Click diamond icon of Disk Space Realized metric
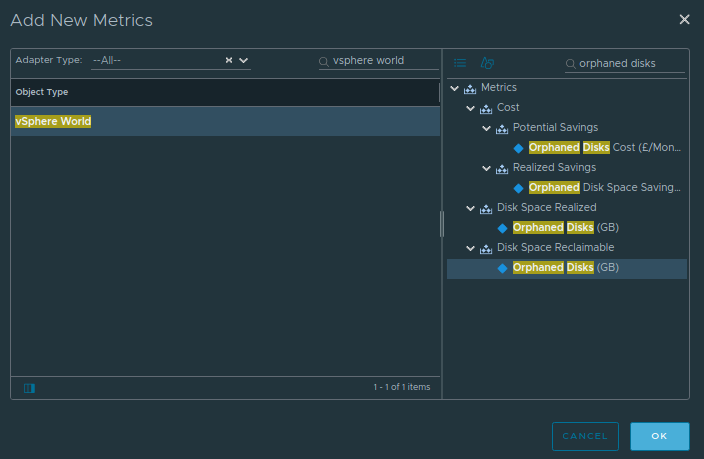The image size is (704, 459). coord(502,228)
